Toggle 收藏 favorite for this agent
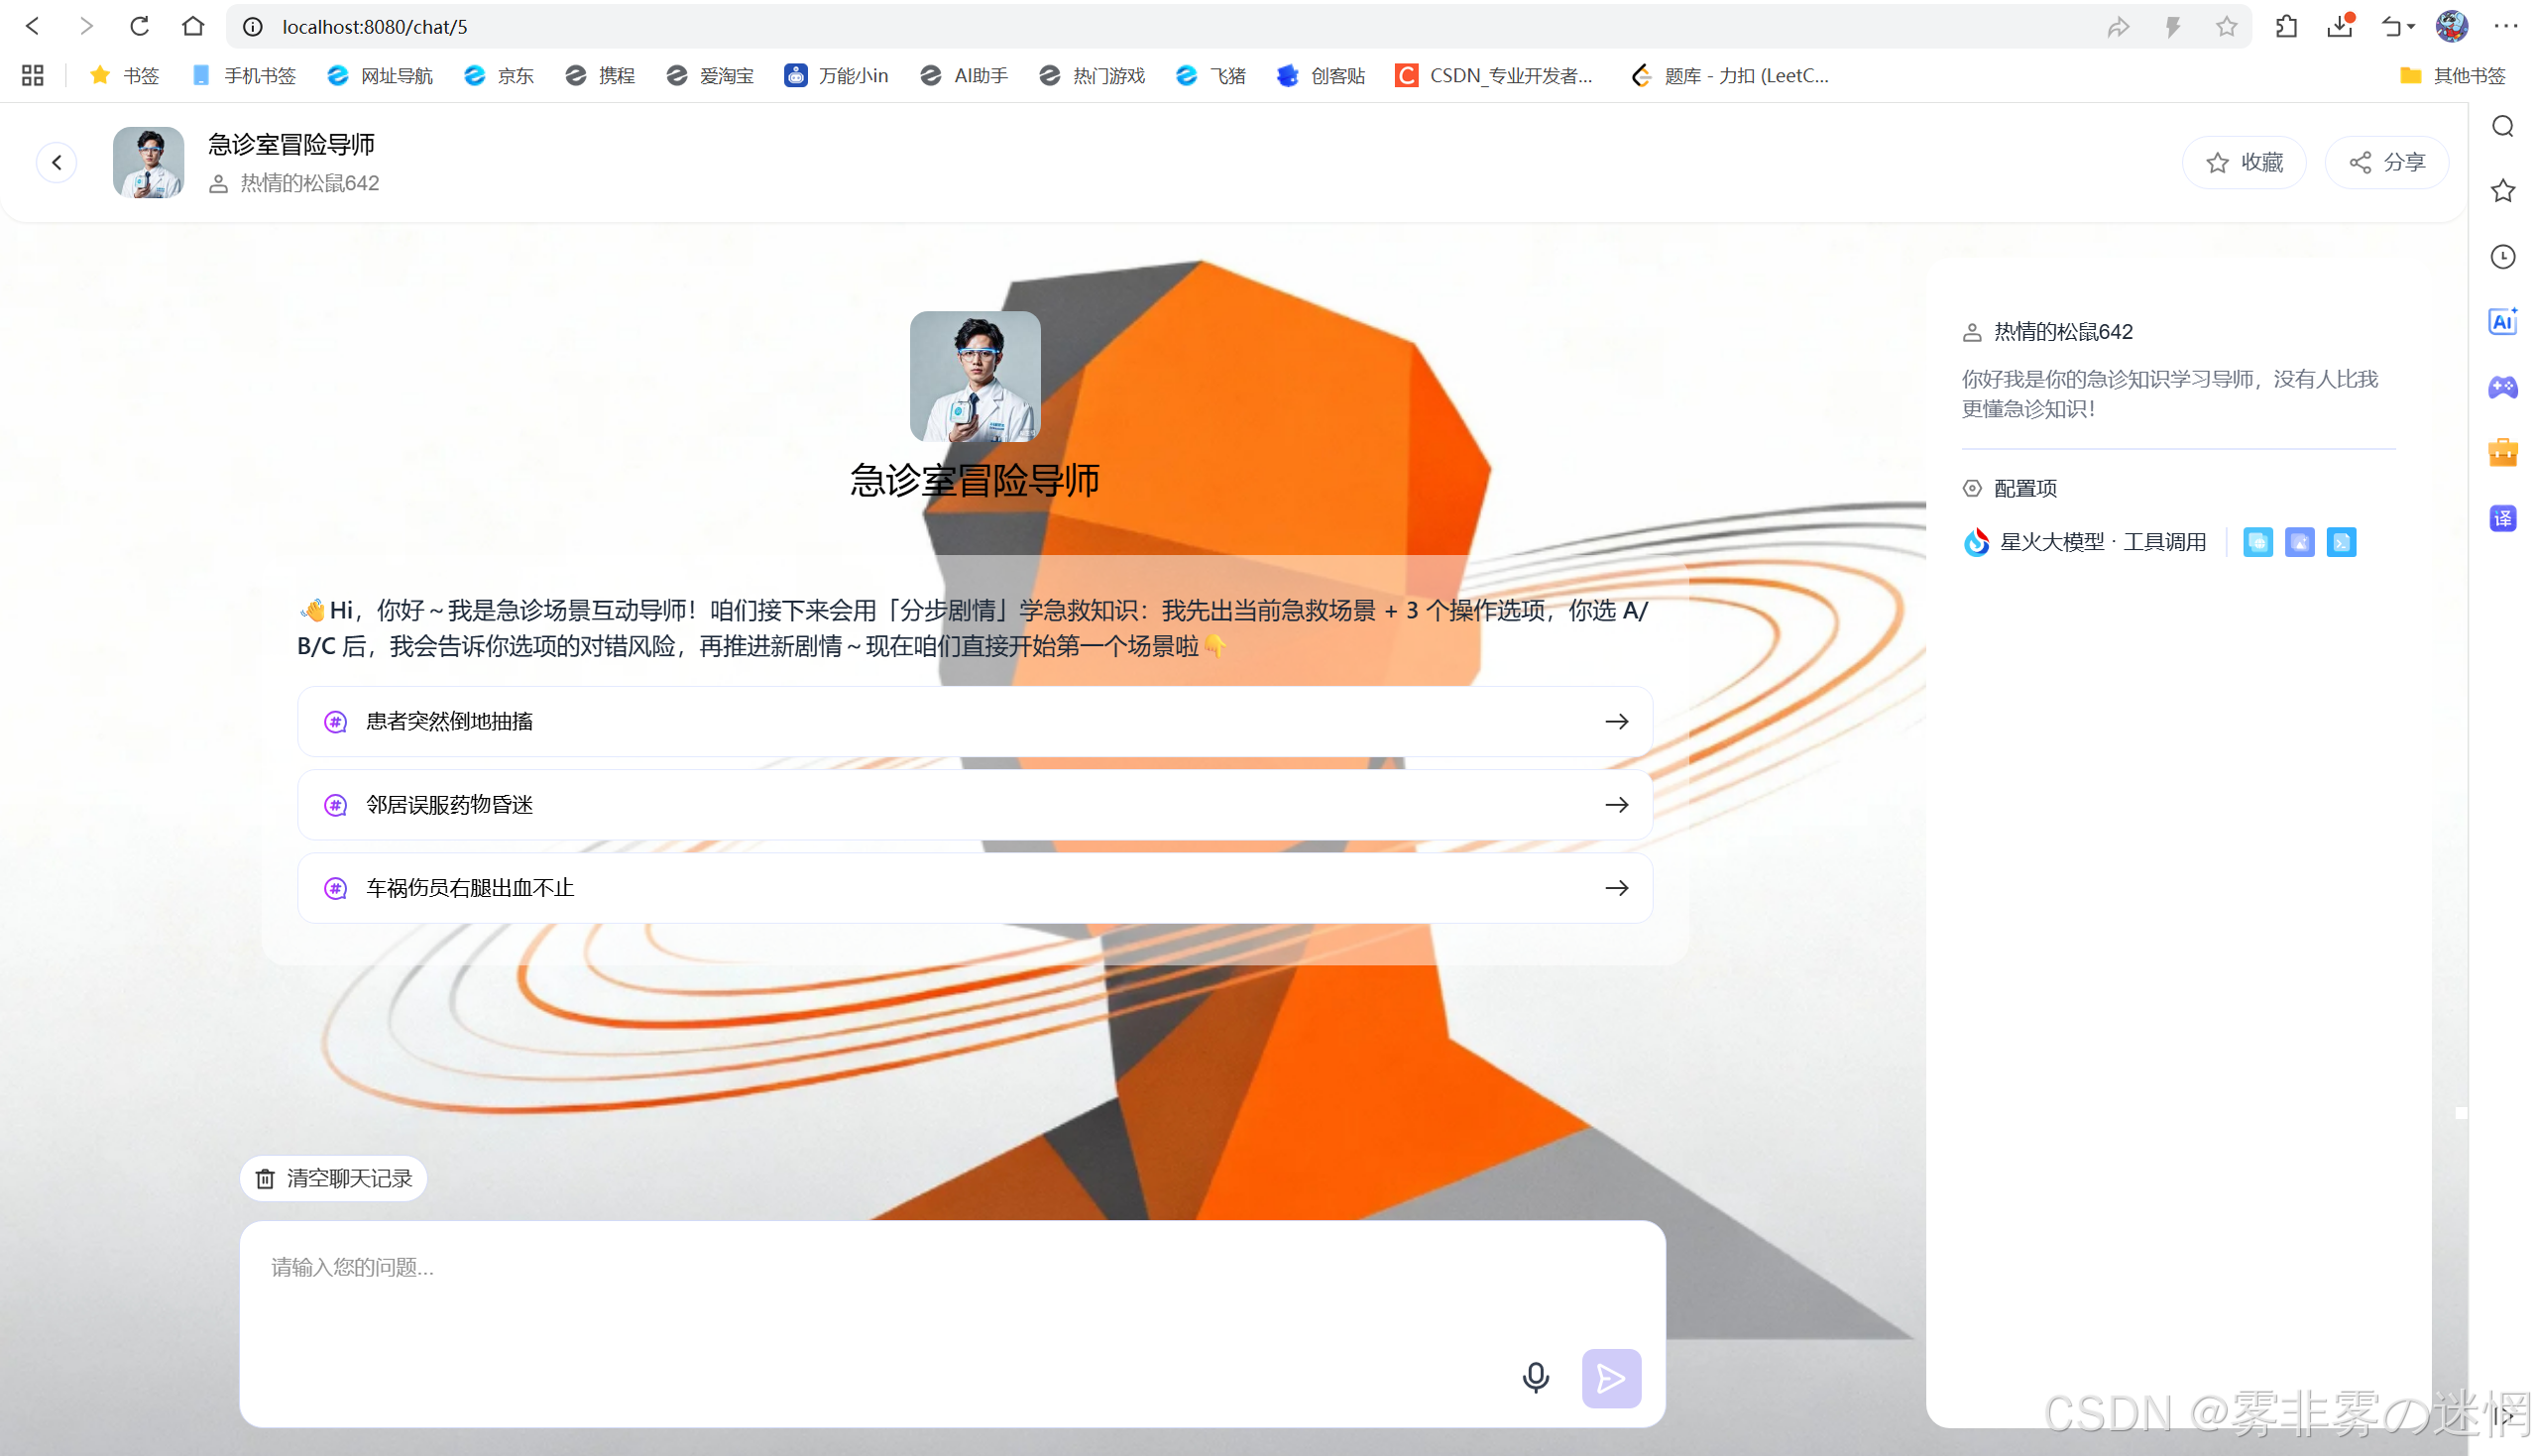Viewport: 2537px width, 1456px height. click(x=2244, y=162)
